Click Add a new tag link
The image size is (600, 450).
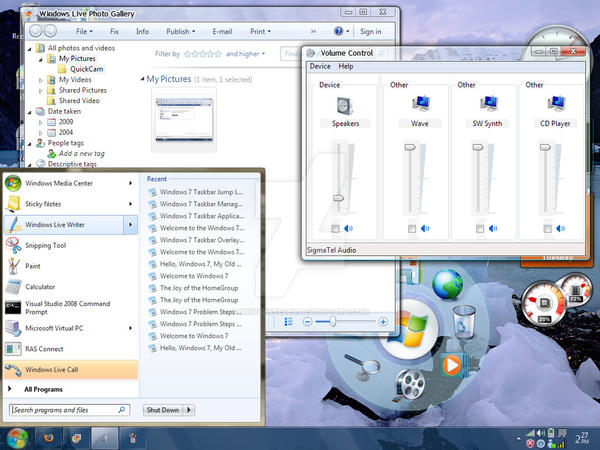coord(82,153)
